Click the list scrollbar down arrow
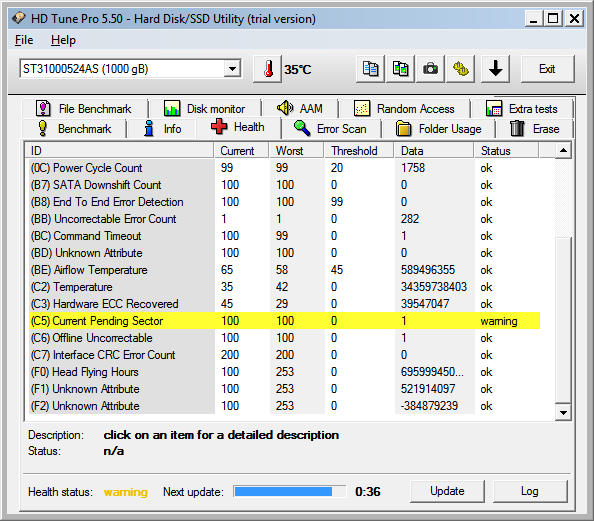The image size is (594, 521). point(563,413)
